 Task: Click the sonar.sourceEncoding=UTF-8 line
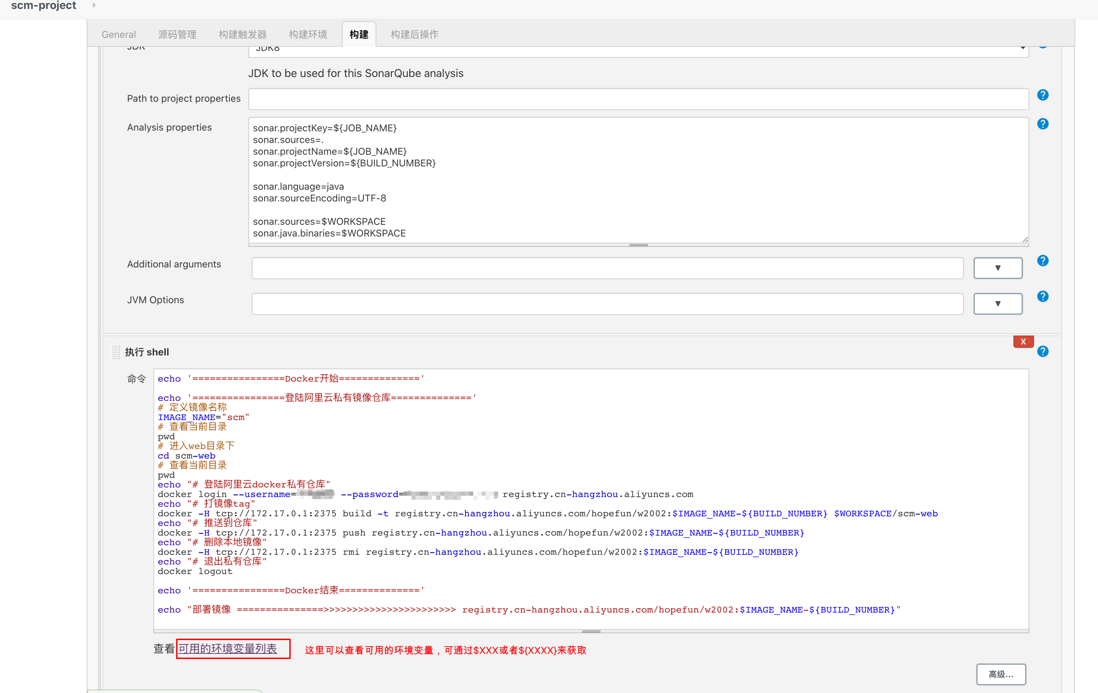point(319,198)
